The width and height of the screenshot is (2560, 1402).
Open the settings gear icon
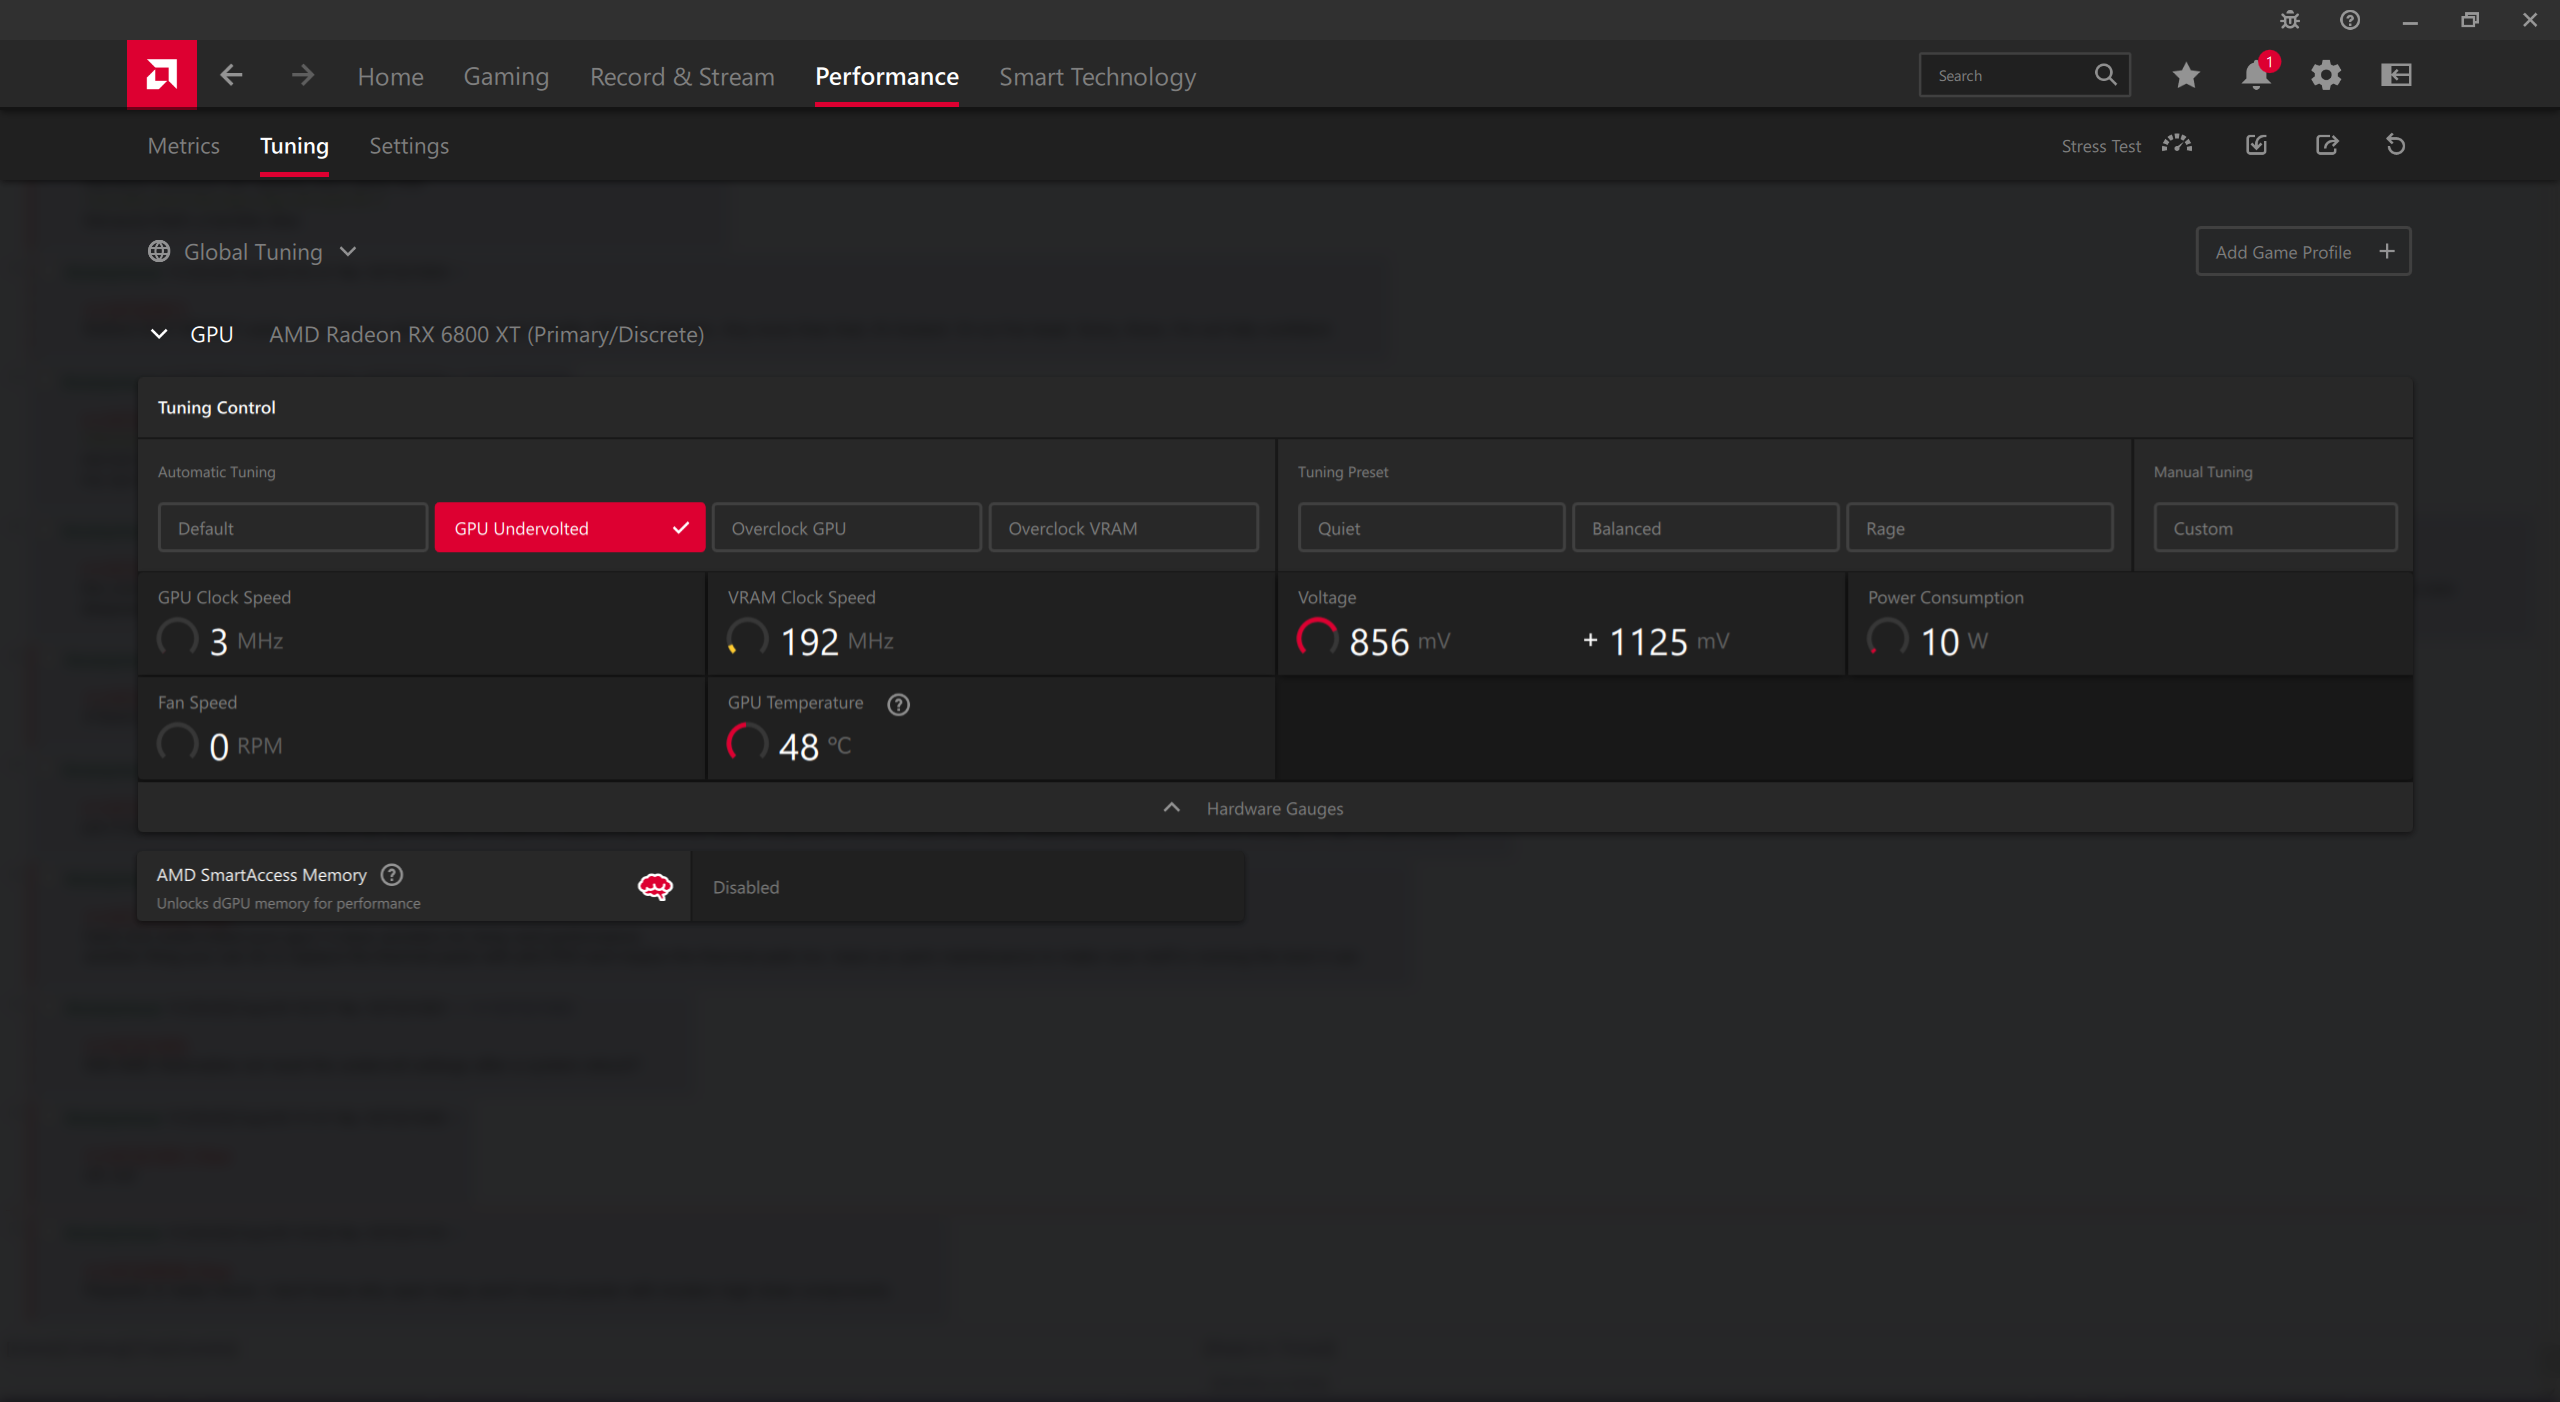(x=2326, y=75)
